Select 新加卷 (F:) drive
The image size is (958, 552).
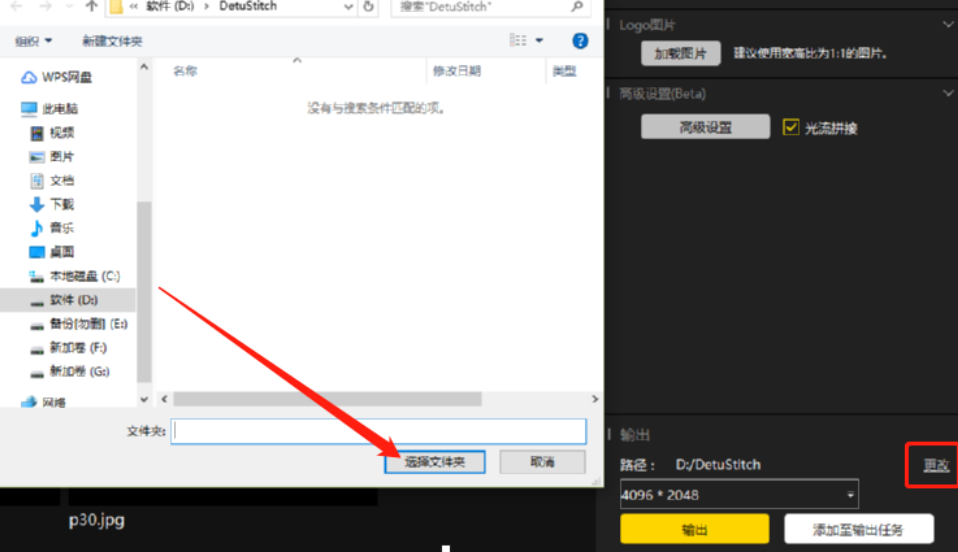68,348
